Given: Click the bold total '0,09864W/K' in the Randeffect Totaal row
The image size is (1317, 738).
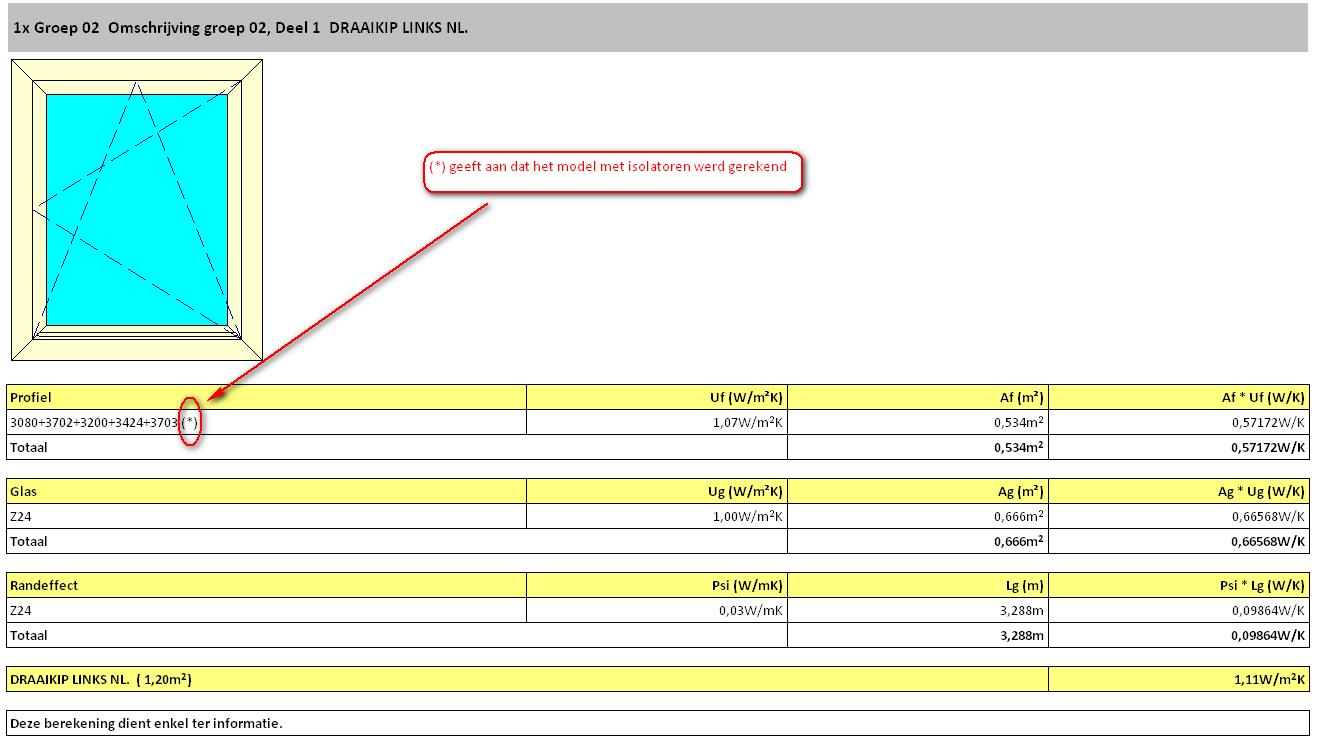Looking at the screenshot, I should pyautogui.click(x=1268, y=635).
